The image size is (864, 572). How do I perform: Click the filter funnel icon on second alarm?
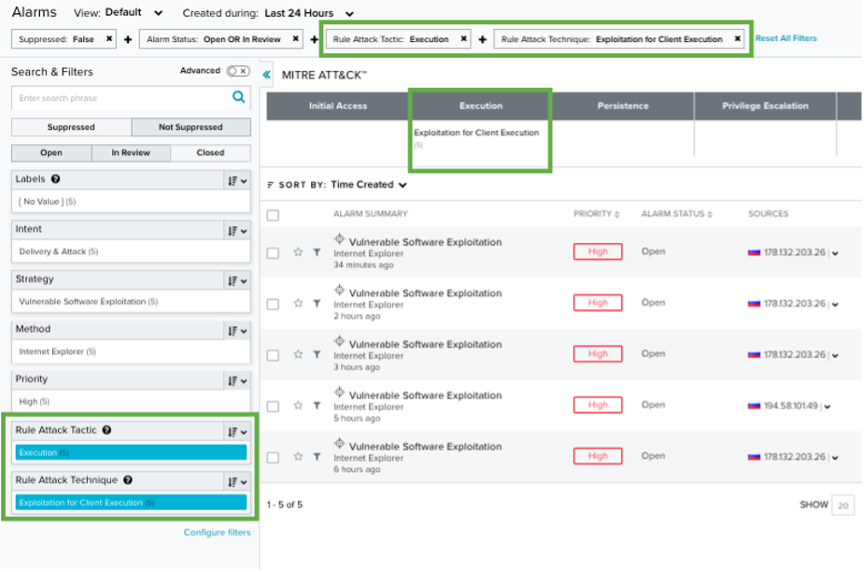[x=316, y=304]
